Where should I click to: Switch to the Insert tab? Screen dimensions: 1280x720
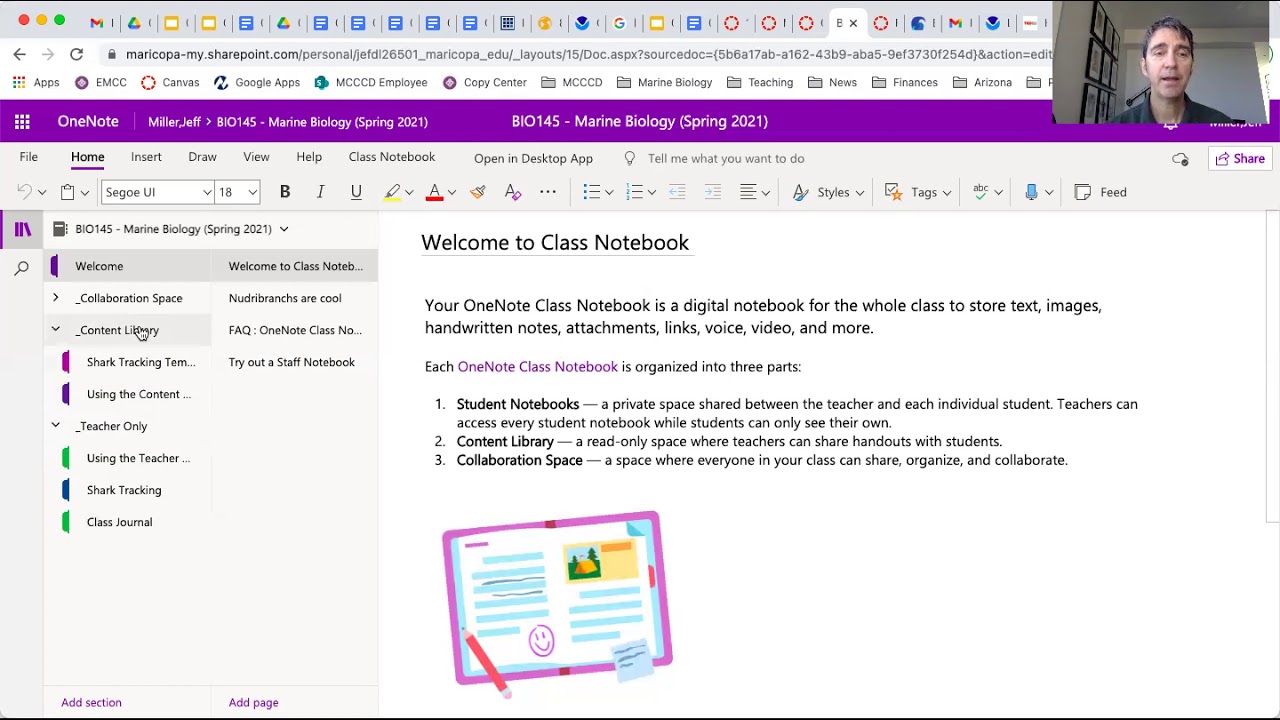point(146,157)
